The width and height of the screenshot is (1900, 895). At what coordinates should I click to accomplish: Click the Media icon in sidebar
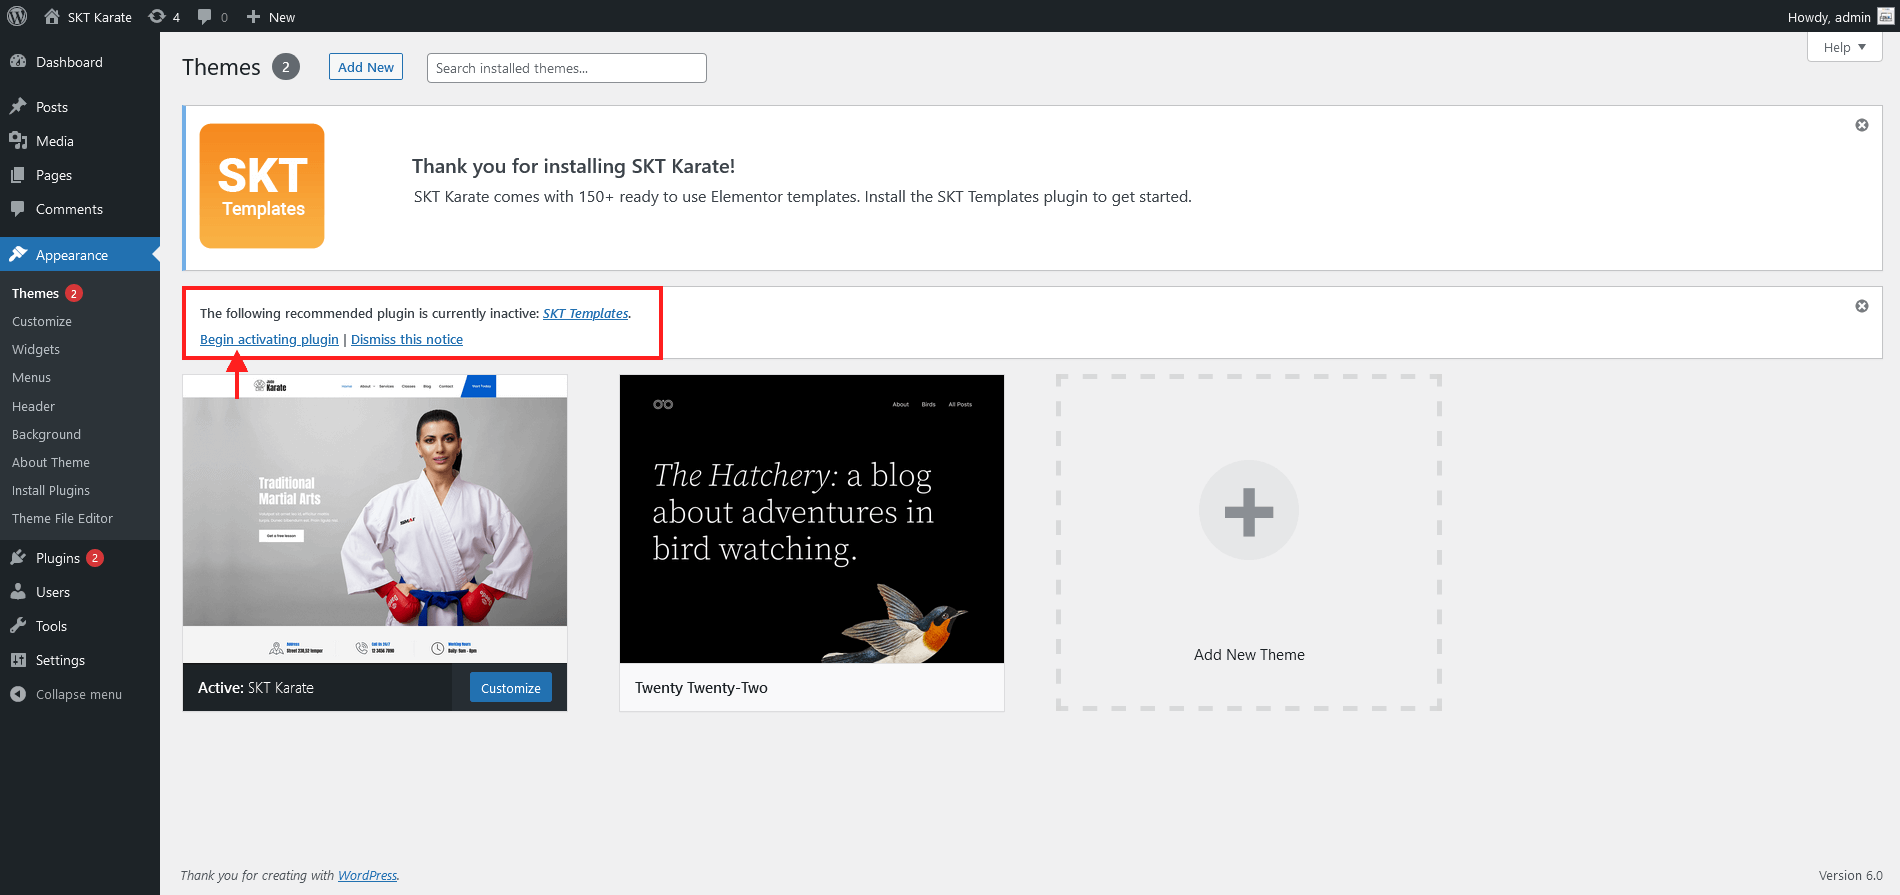point(18,140)
